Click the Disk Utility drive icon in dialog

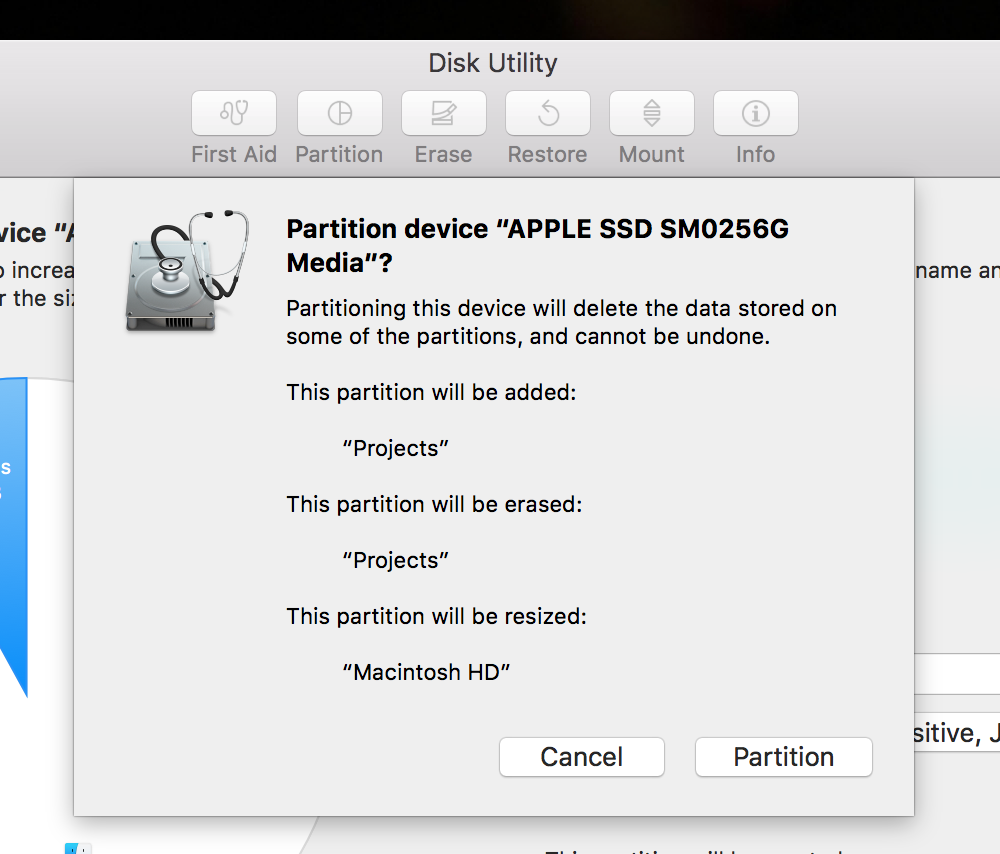(x=187, y=271)
